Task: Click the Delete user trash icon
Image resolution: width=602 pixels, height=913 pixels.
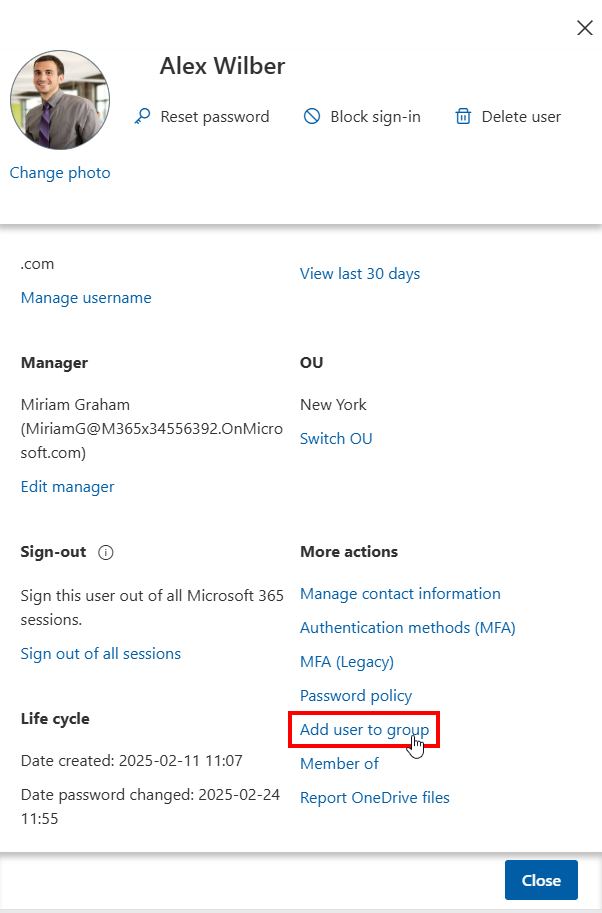Action: (463, 117)
